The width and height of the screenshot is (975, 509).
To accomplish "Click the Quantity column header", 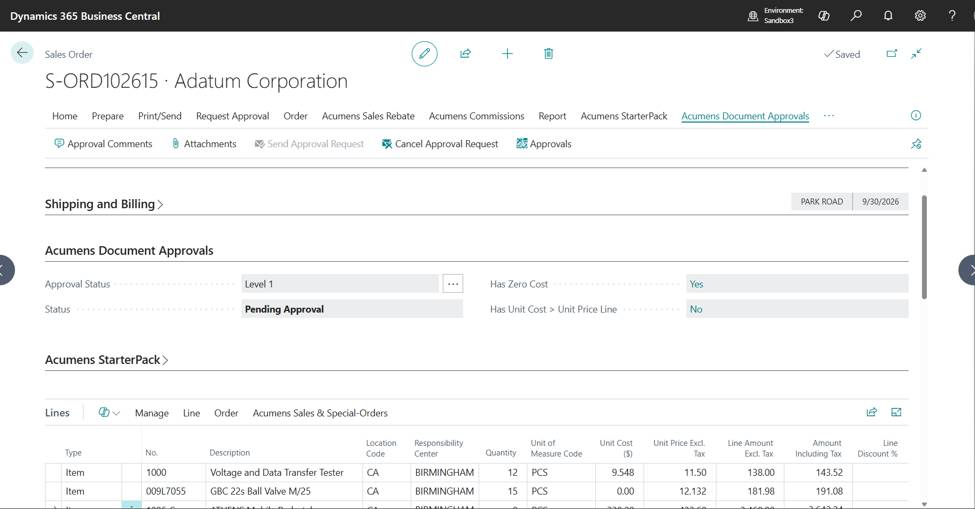I will (x=501, y=452).
